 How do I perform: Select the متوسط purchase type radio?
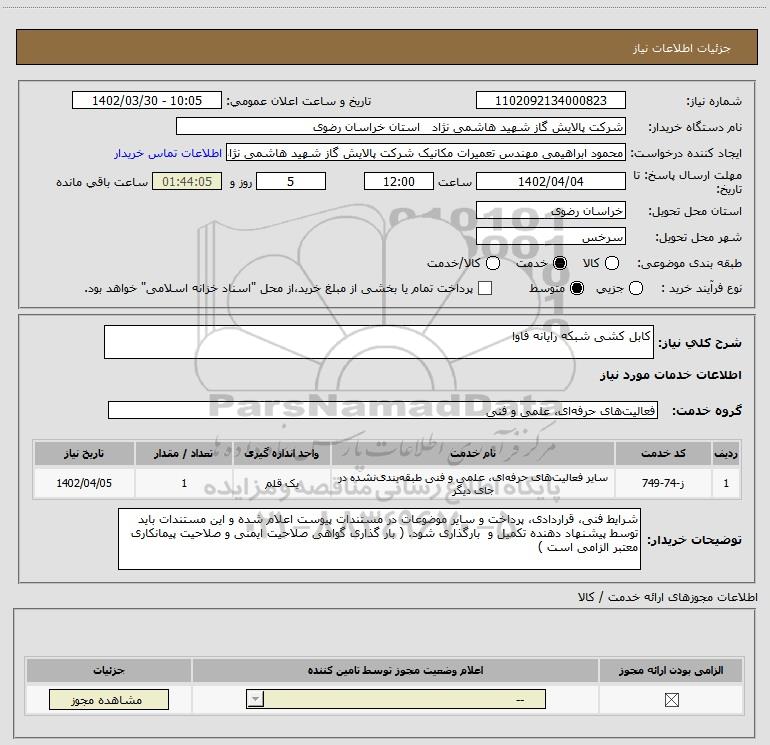(x=577, y=288)
